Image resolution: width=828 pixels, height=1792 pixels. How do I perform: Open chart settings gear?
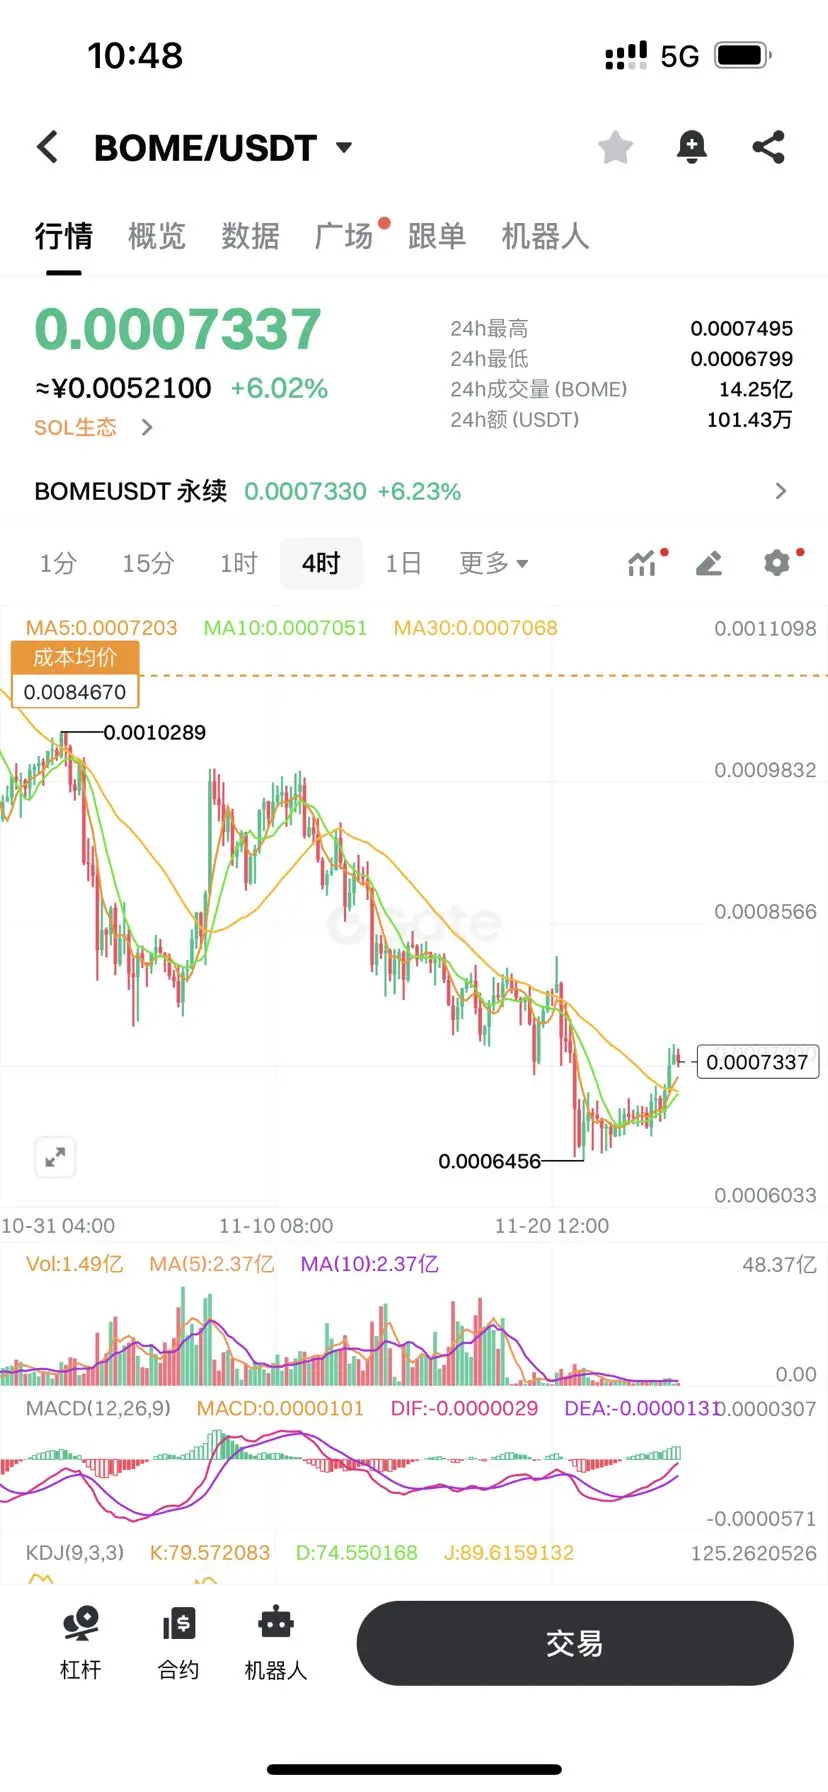(777, 563)
